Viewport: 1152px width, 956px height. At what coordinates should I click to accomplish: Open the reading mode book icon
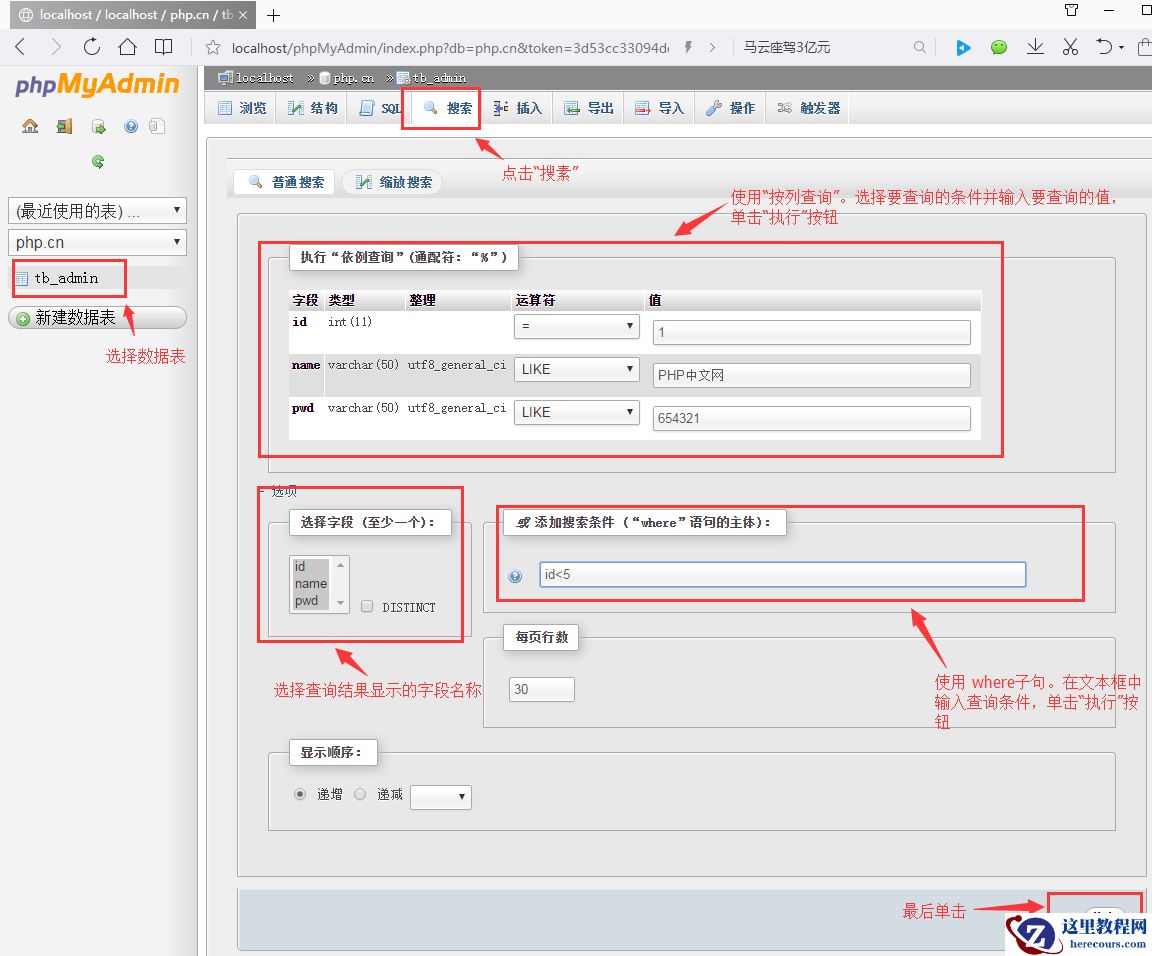click(163, 47)
